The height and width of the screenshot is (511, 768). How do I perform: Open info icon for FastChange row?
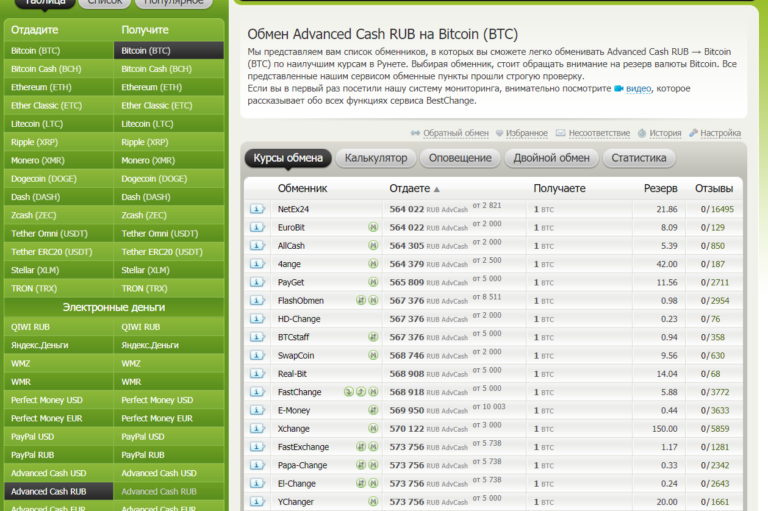(x=257, y=392)
